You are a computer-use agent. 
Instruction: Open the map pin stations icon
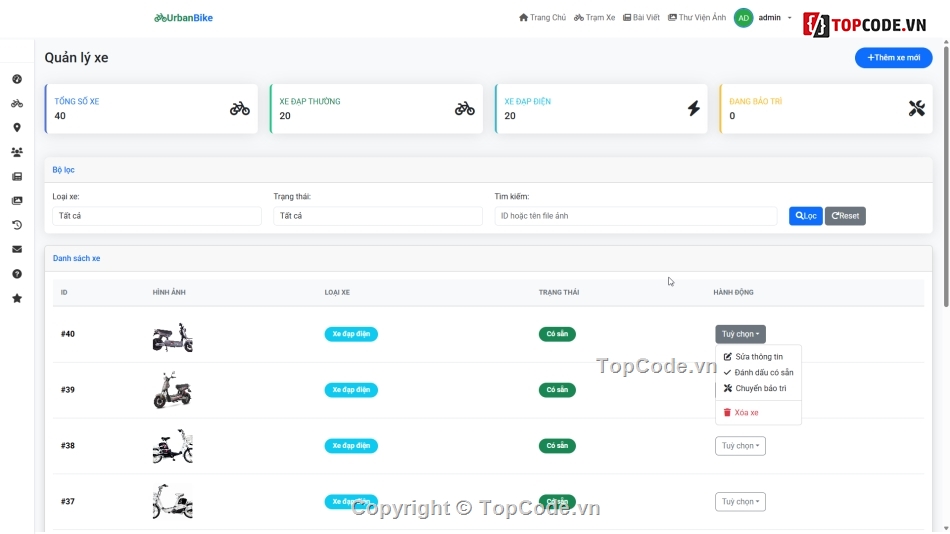[17, 128]
